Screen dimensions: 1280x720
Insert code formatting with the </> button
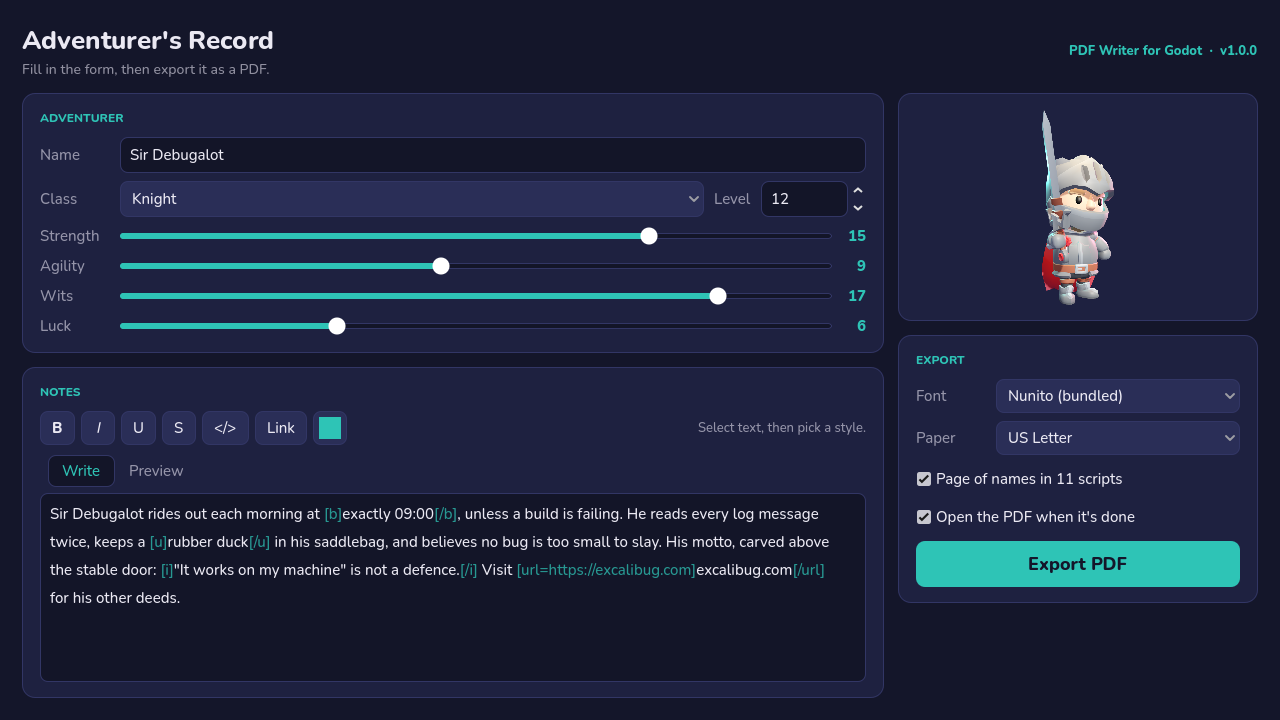(225, 428)
